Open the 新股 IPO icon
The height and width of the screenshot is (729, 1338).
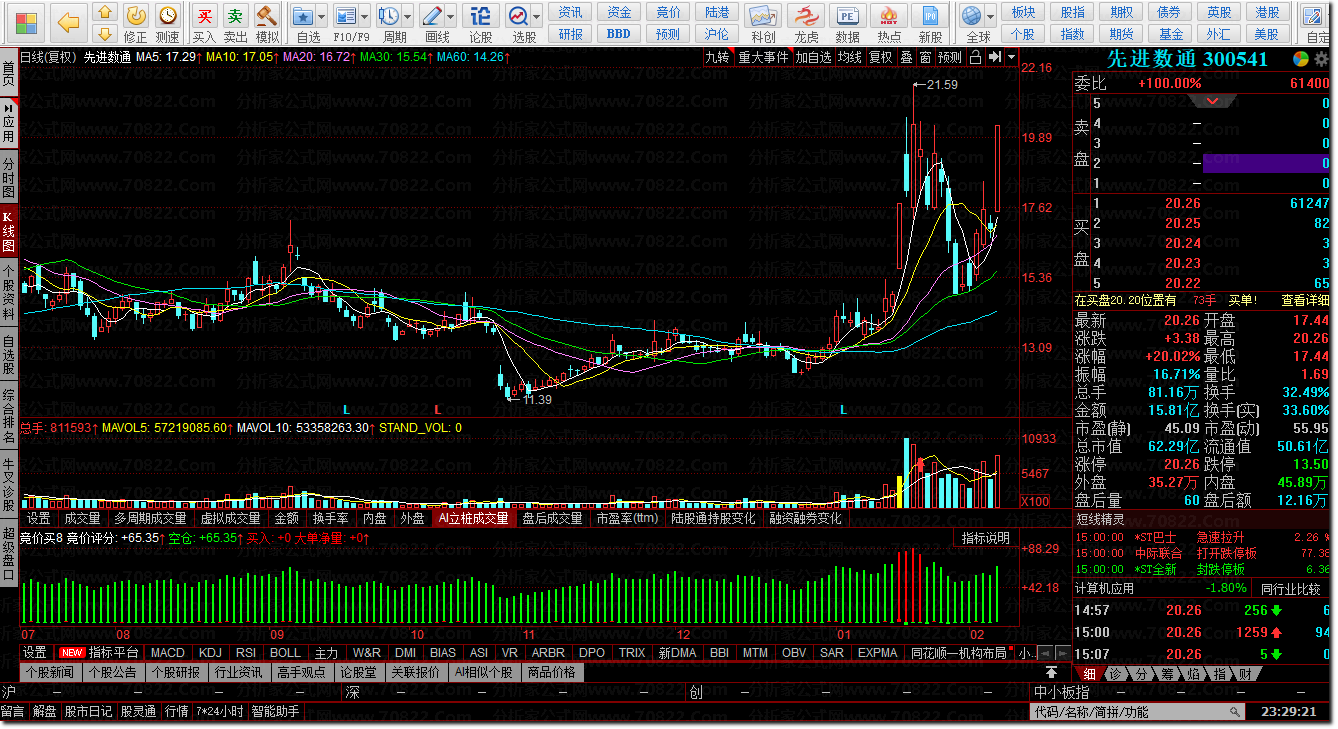(x=930, y=15)
